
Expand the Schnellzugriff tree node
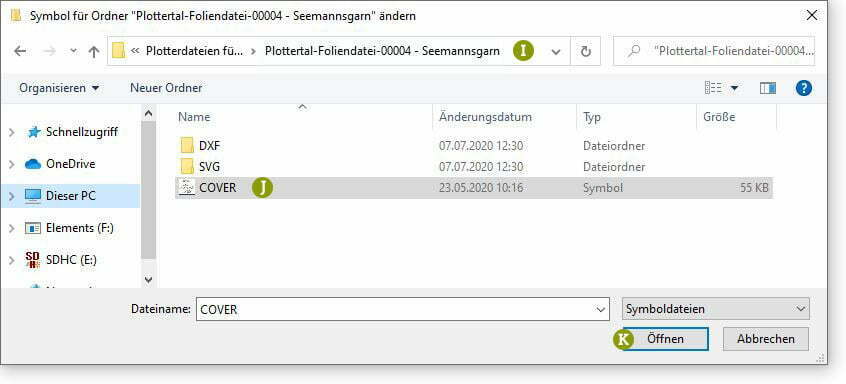12,132
